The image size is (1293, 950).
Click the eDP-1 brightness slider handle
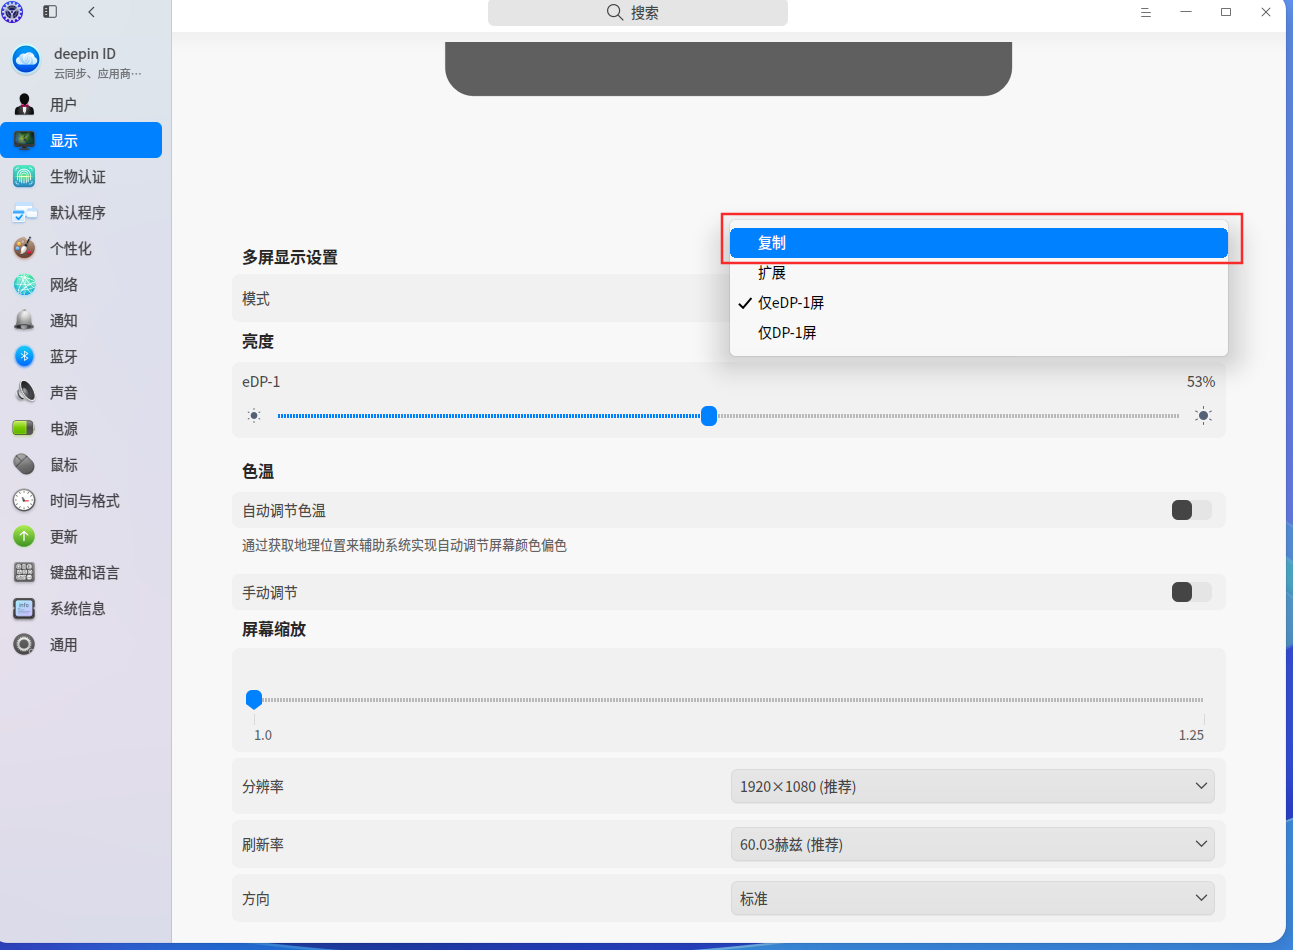click(709, 415)
